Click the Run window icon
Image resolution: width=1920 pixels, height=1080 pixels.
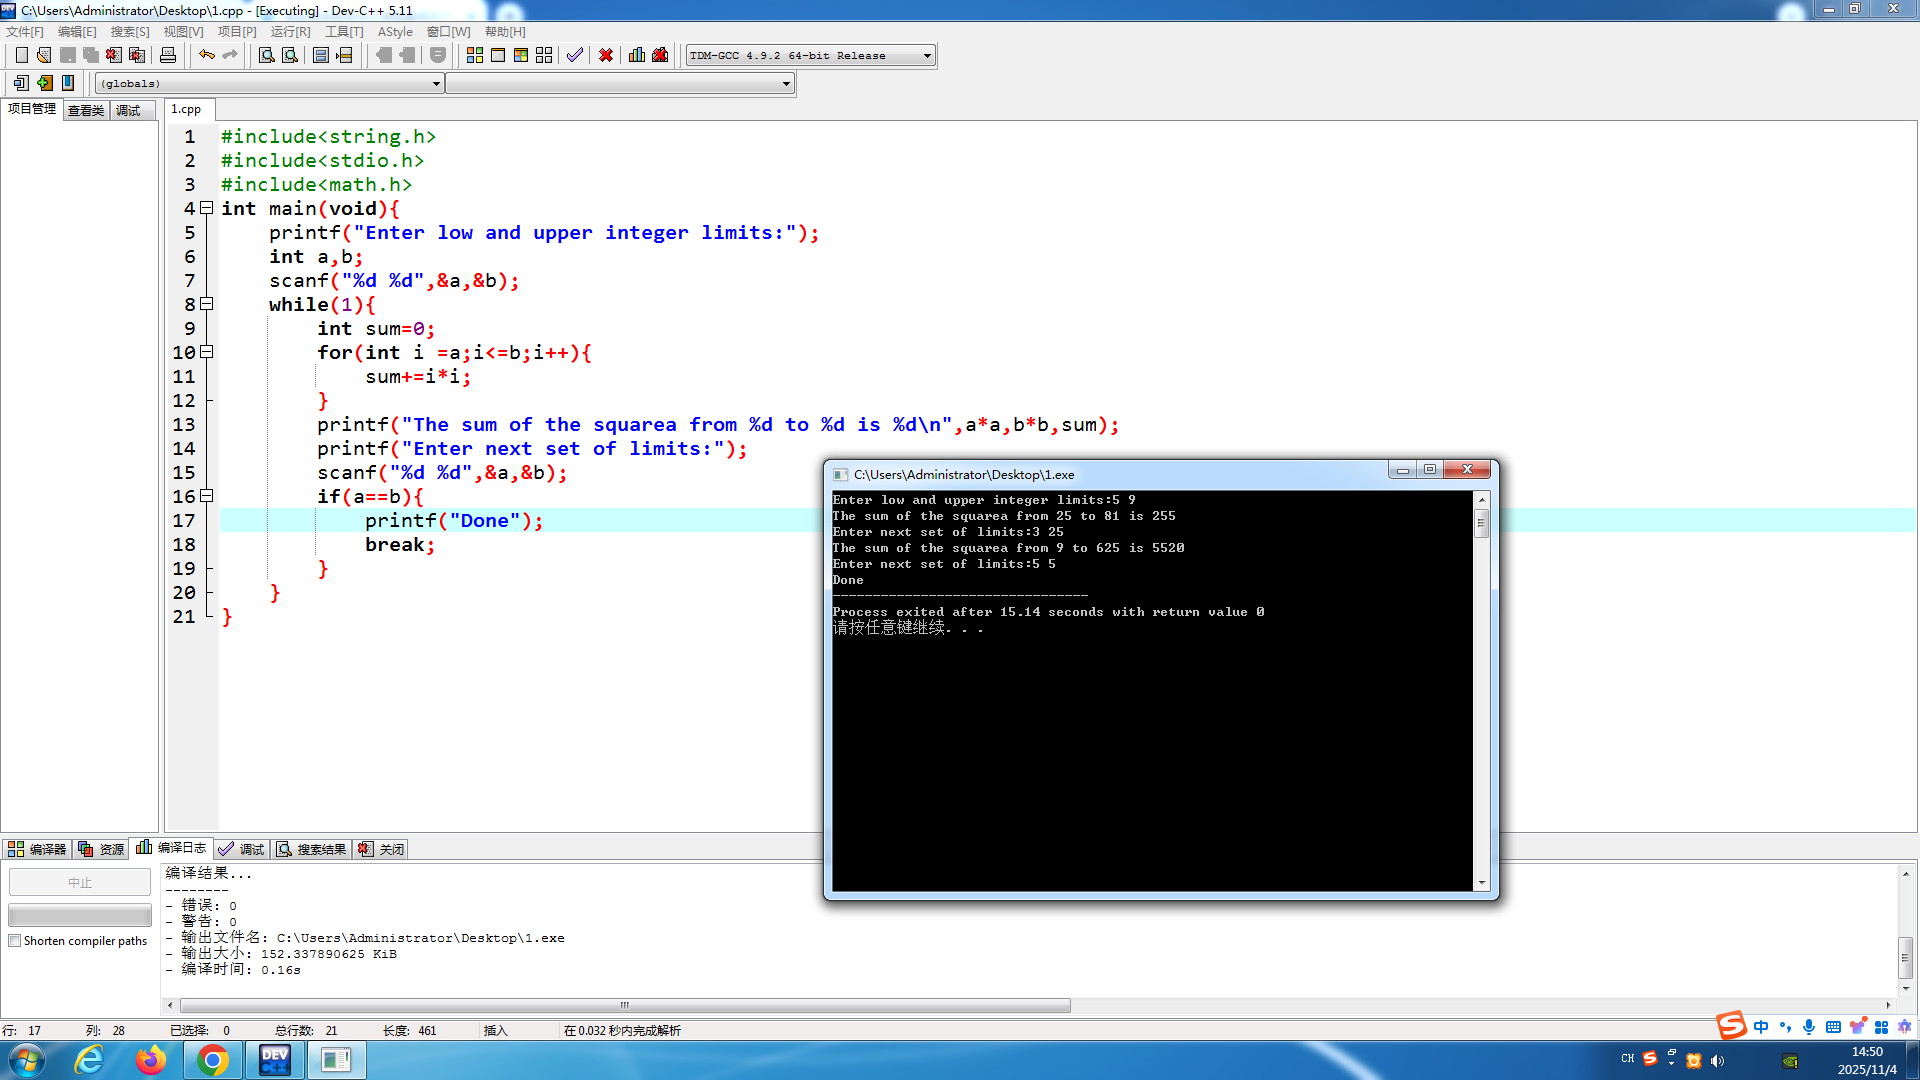[x=498, y=55]
